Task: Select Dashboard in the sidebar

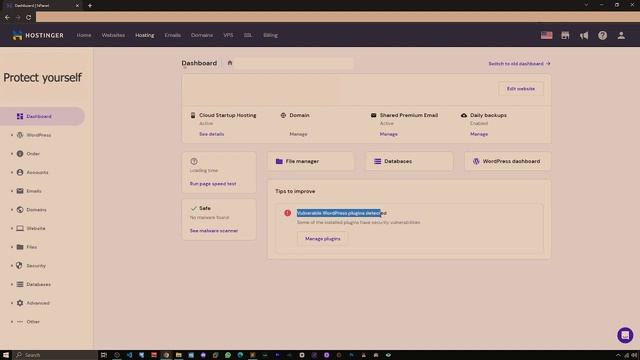Action: (42, 116)
